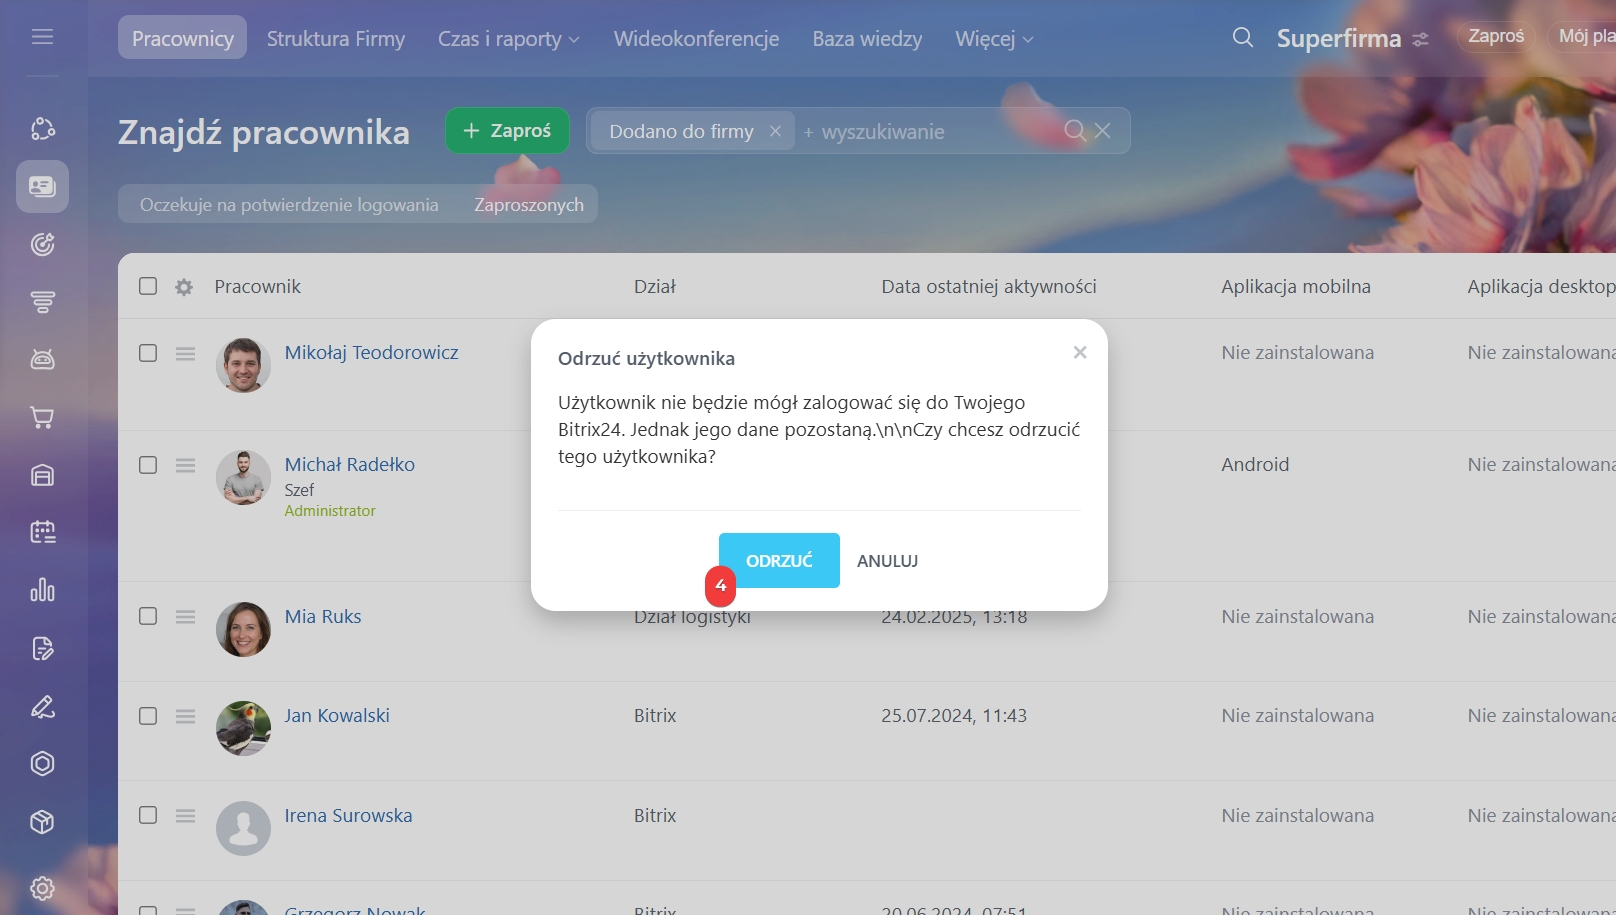Toggle the select-all checkbox in table header
The width and height of the screenshot is (1616, 915).
coord(148,286)
